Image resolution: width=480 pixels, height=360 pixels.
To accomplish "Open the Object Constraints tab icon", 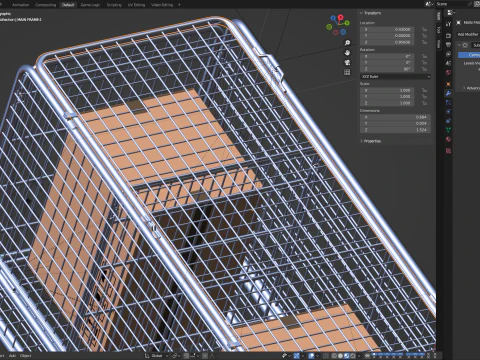I will click(x=448, y=121).
